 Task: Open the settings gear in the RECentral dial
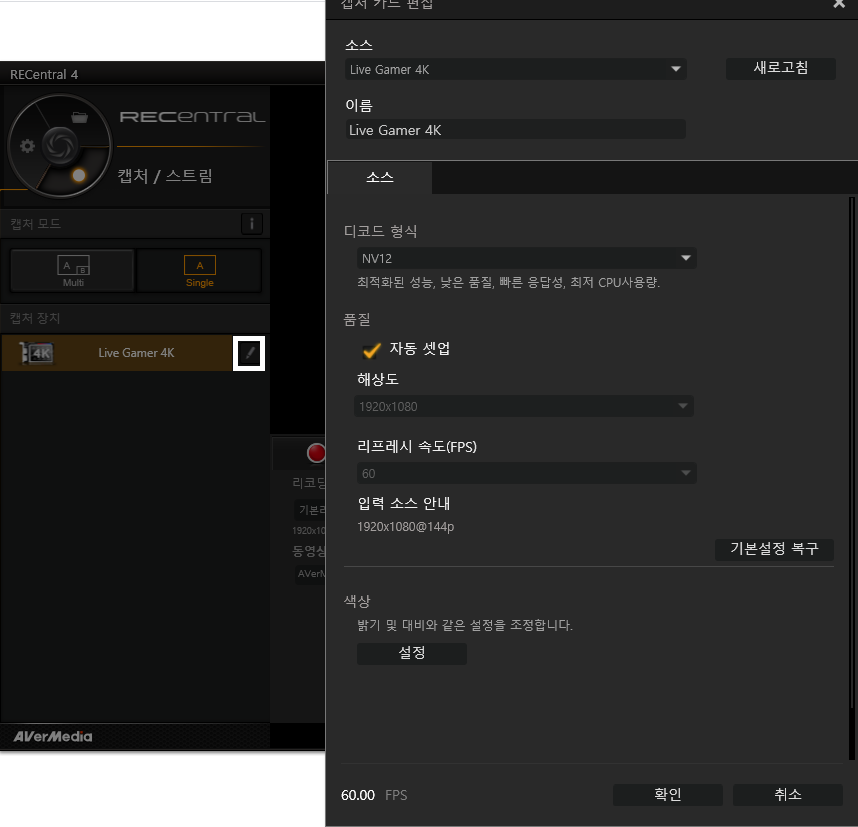[x=27, y=146]
